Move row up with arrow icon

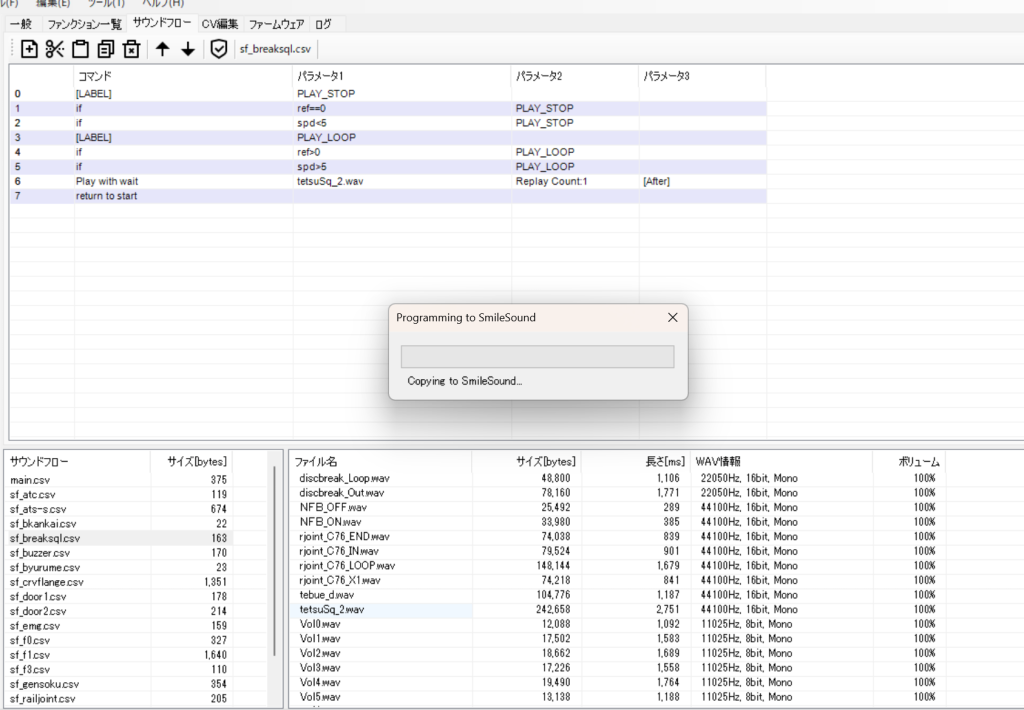click(162, 49)
